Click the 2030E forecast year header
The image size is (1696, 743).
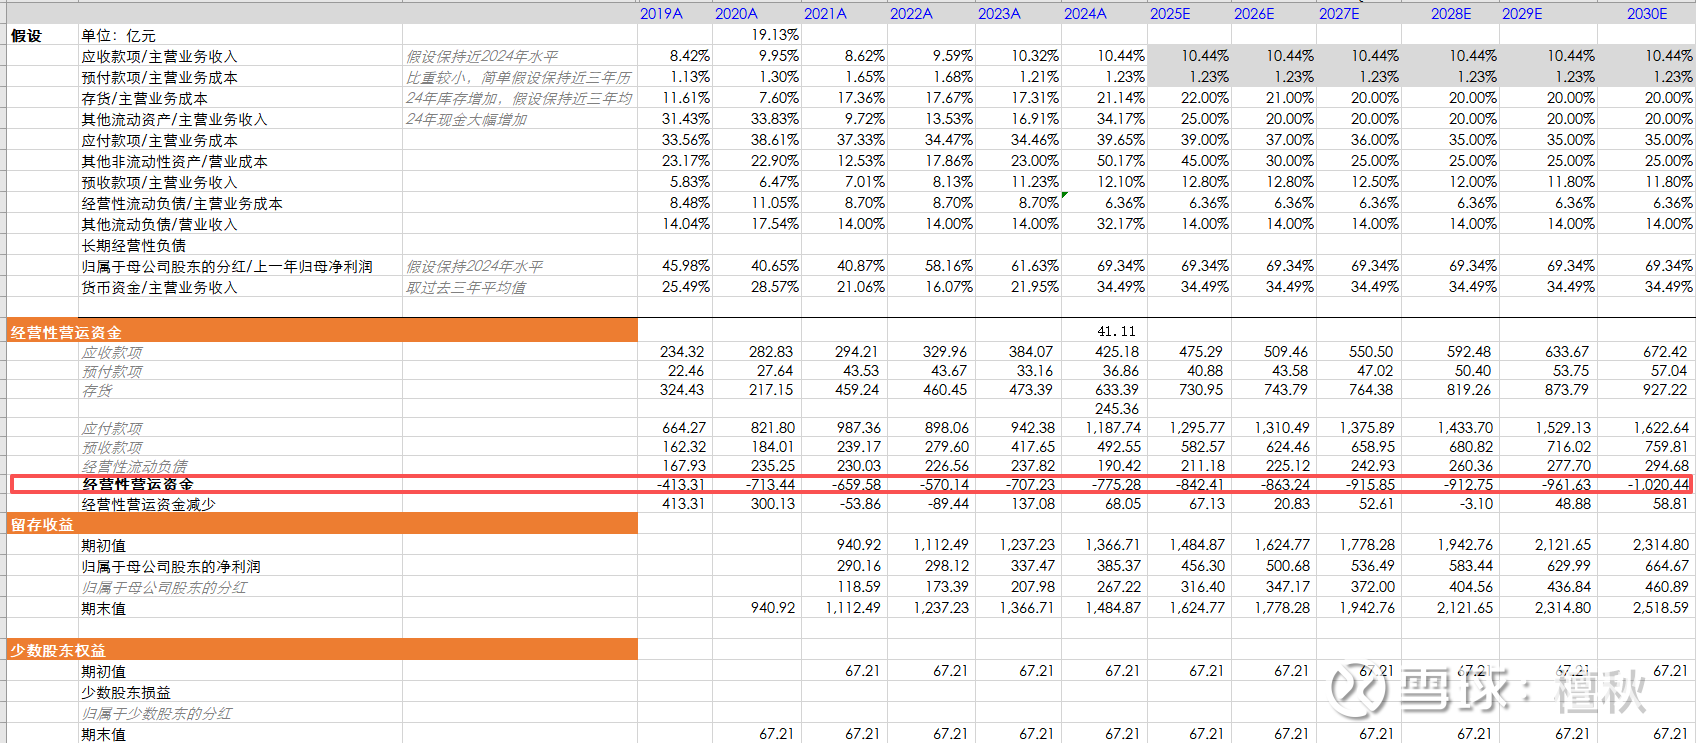pos(1647,14)
